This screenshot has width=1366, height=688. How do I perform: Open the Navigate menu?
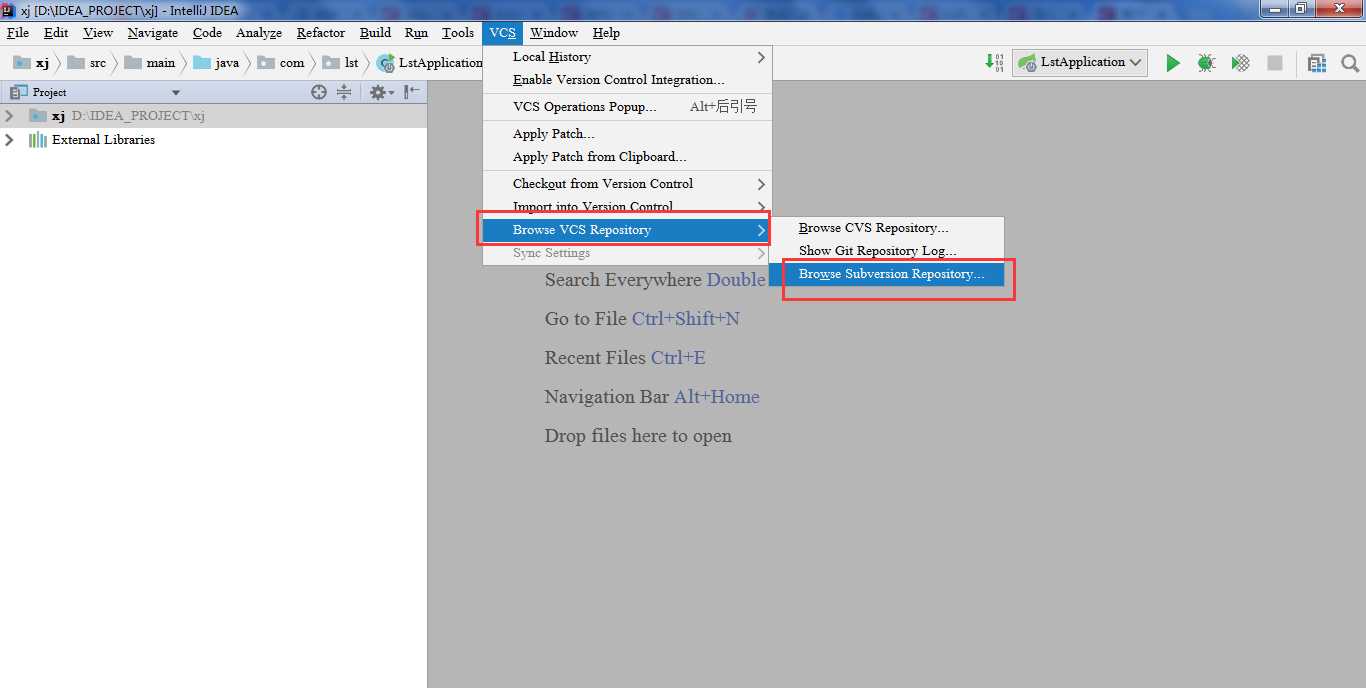coord(153,33)
